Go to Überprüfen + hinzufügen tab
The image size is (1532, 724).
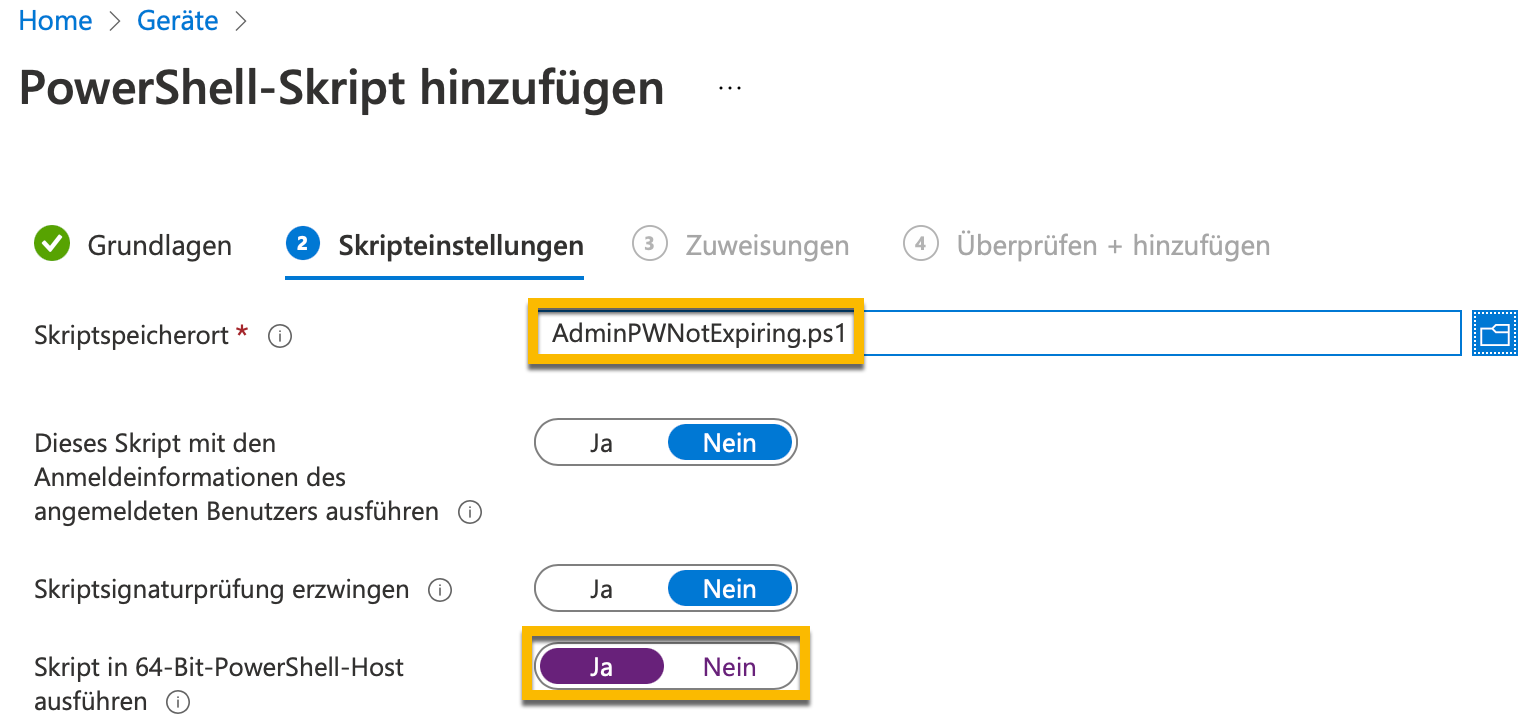coord(1112,245)
